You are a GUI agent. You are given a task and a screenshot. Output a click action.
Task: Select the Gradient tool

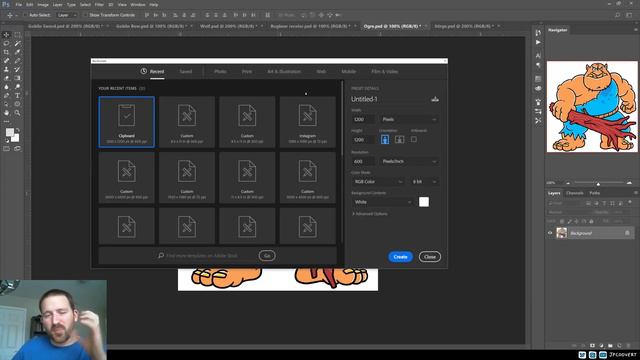click(x=17, y=78)
